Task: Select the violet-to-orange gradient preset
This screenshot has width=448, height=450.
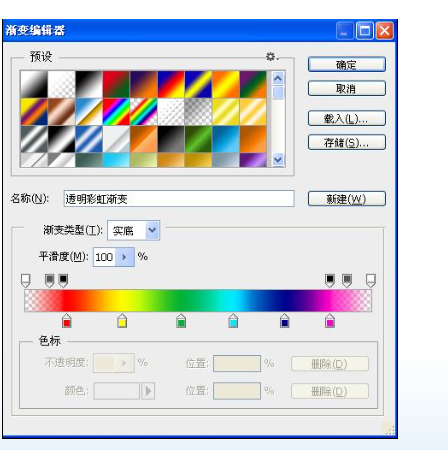Action: 143,84
